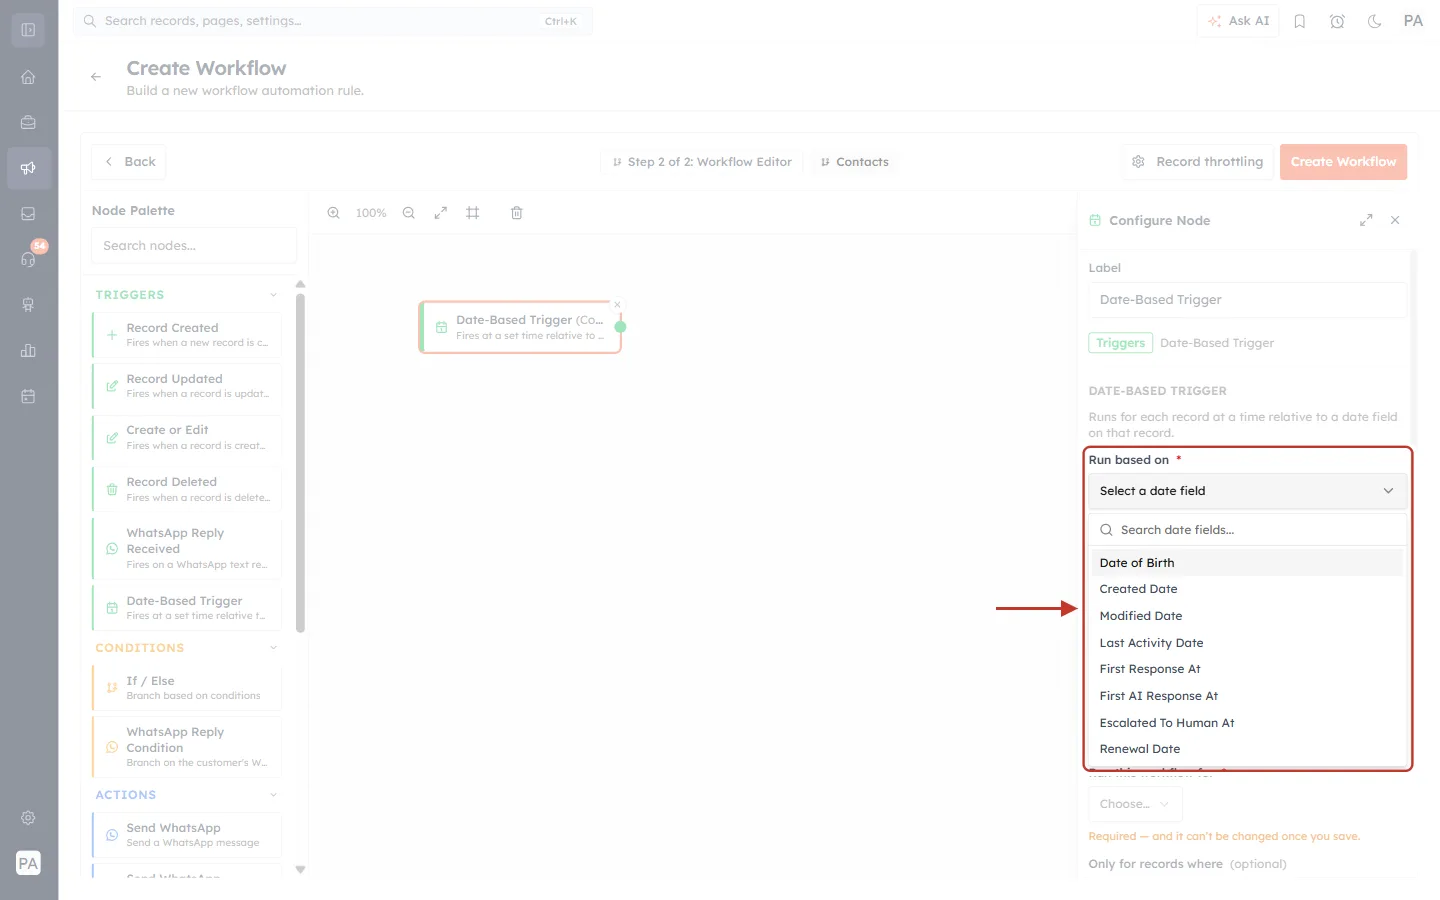Click the Ask AI button
Screen dimensions: 1440x900
pos(1238,21)
